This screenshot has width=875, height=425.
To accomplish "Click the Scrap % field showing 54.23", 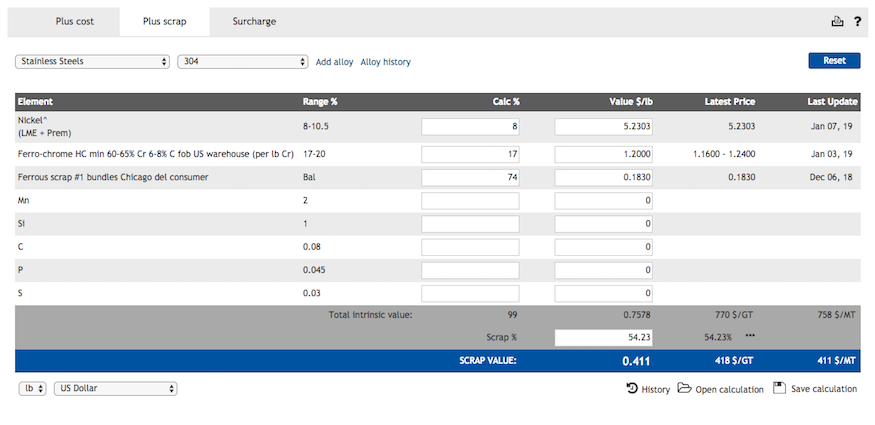I will point(603,338).
